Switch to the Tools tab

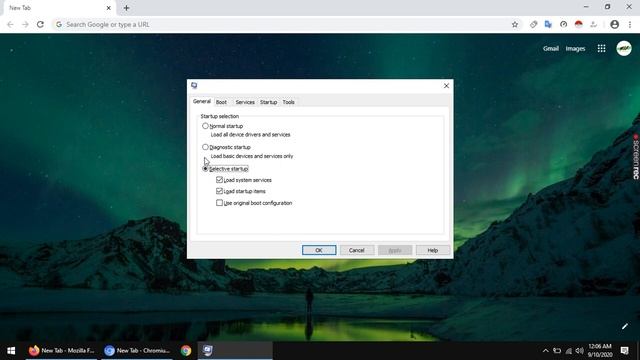pos(289,102)
